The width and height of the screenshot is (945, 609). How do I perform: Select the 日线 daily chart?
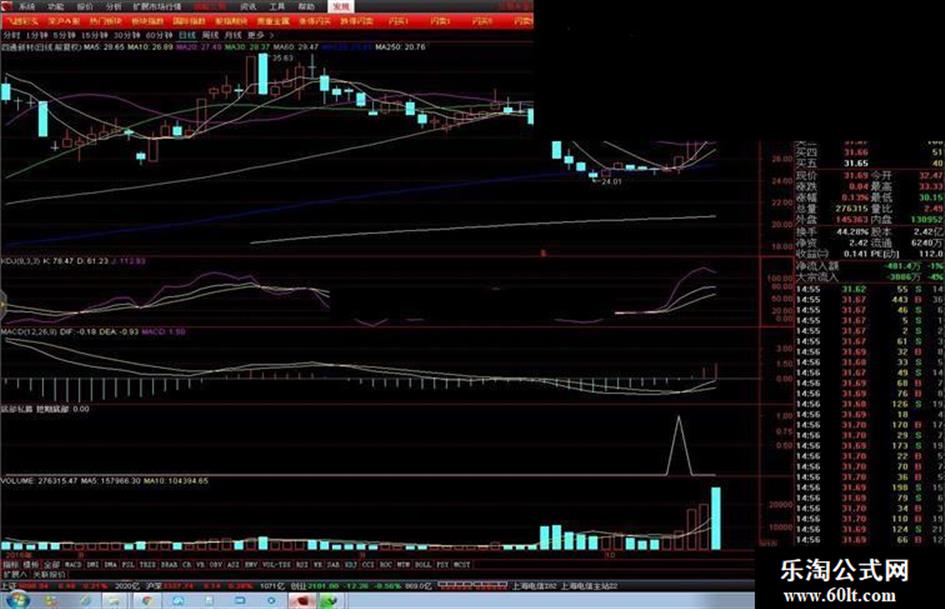[187, 36]
